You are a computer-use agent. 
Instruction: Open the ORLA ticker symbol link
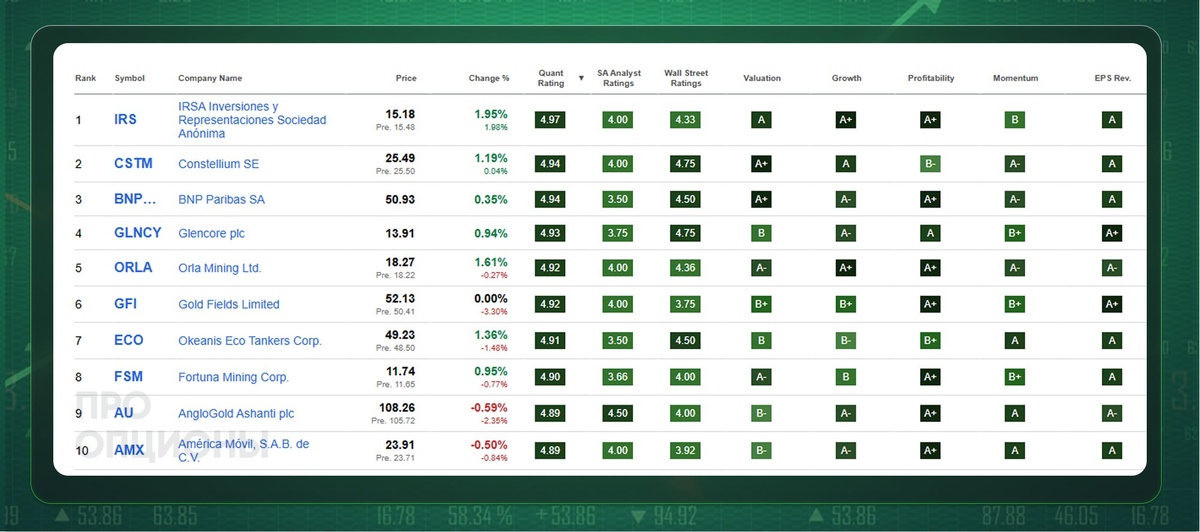pos(133,268)
